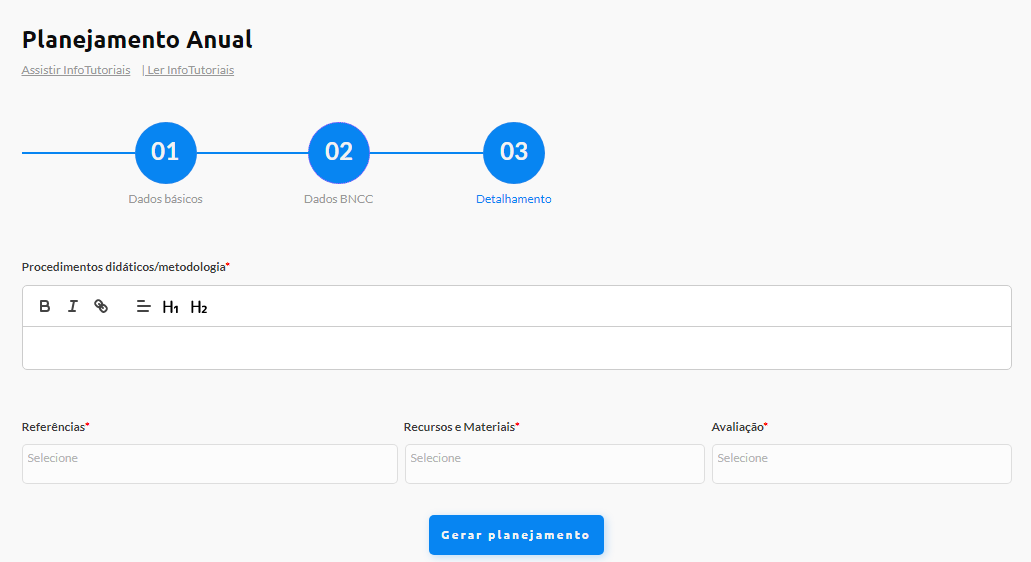Click the text alignment icon
The width and height of the screenshot is (1031, 562).
[143, 306]
